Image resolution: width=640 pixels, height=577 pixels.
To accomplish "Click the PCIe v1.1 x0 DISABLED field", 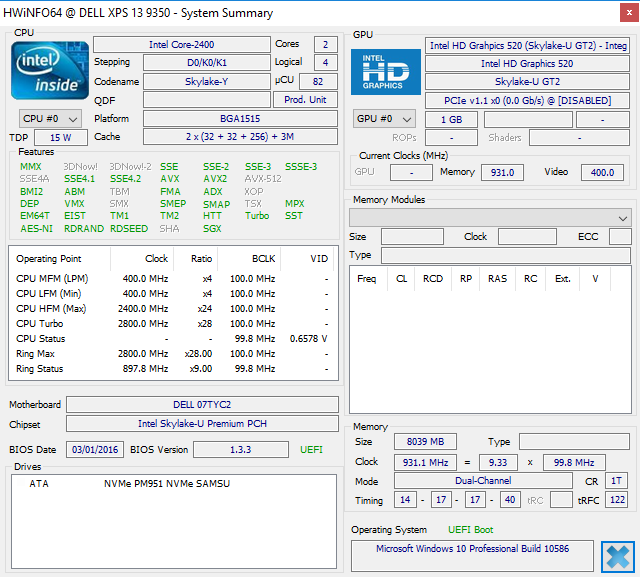I will [x=527, y=100].
